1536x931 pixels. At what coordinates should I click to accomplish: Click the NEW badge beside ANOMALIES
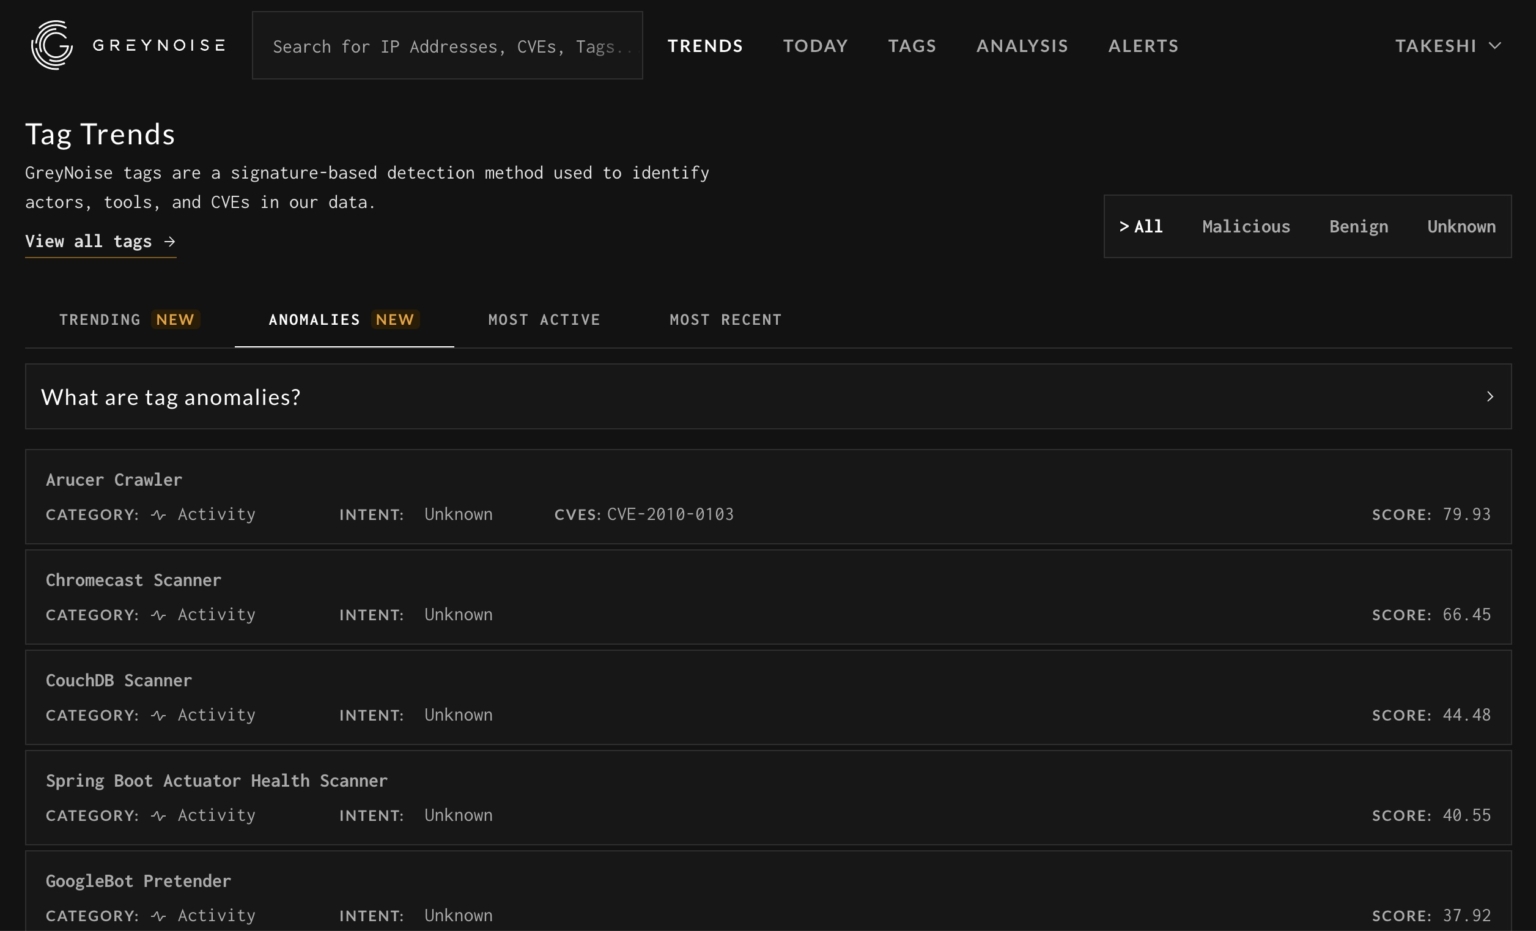coord(395,319)
